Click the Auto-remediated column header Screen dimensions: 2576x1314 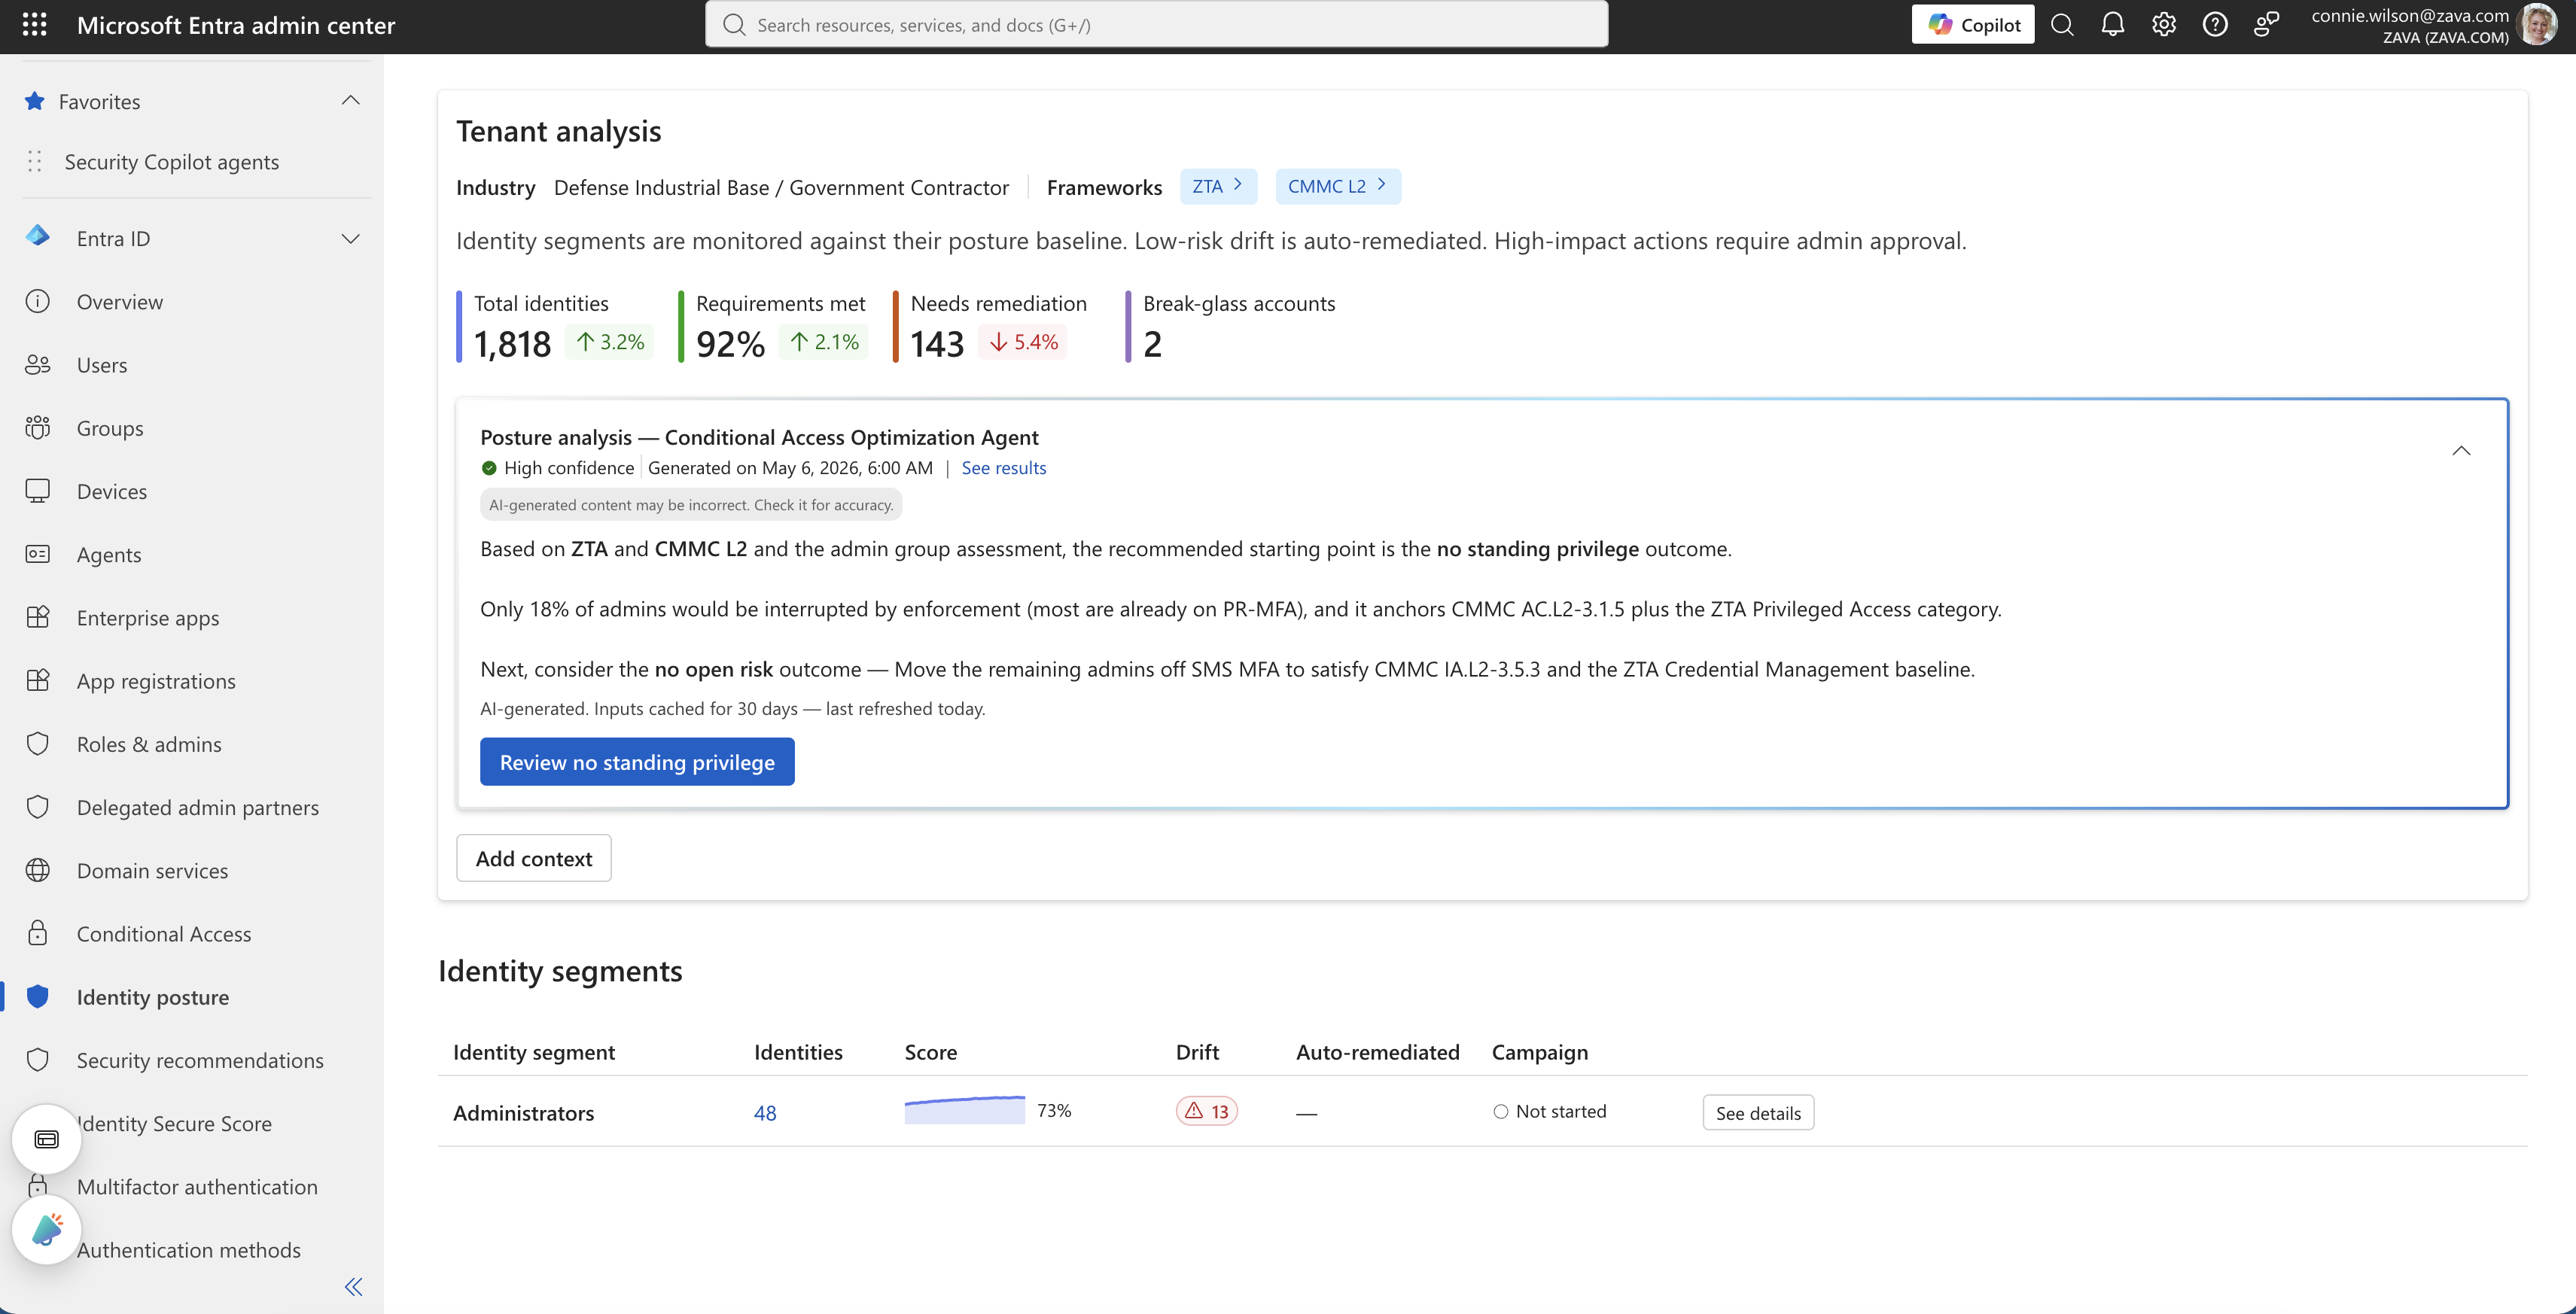tap(1377, 1051)
